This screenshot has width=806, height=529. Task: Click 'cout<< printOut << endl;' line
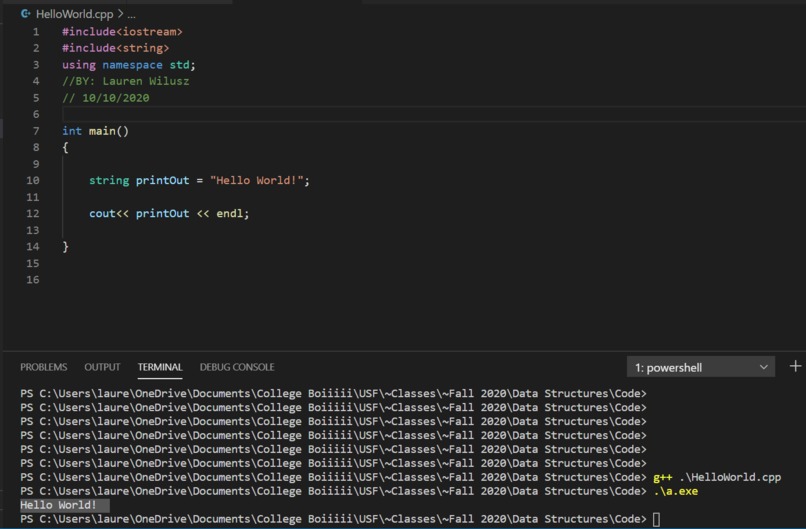[x=169, y=213]
